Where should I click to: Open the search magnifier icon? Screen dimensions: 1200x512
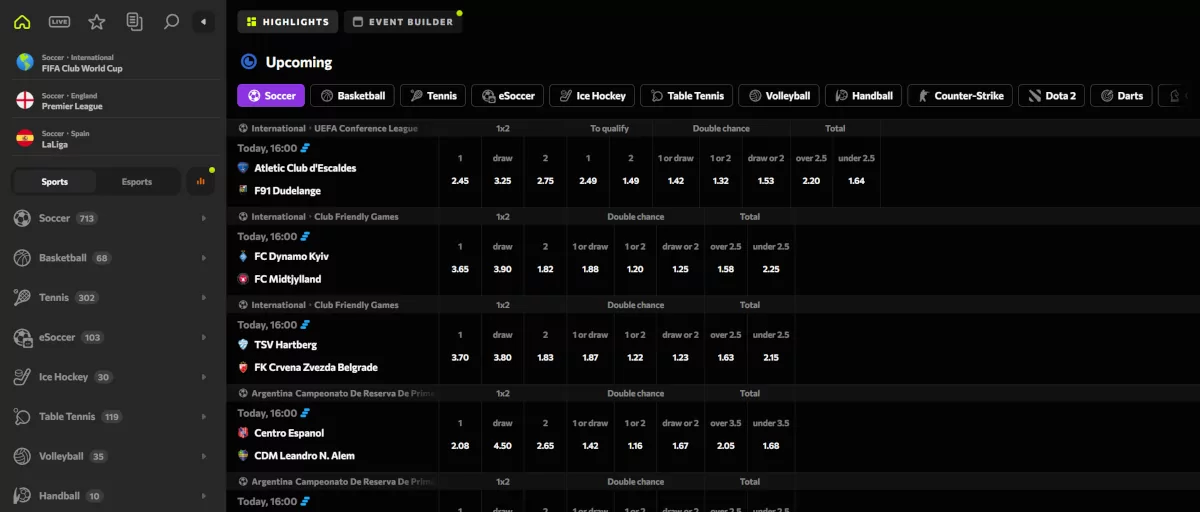(x=171, y=21)
